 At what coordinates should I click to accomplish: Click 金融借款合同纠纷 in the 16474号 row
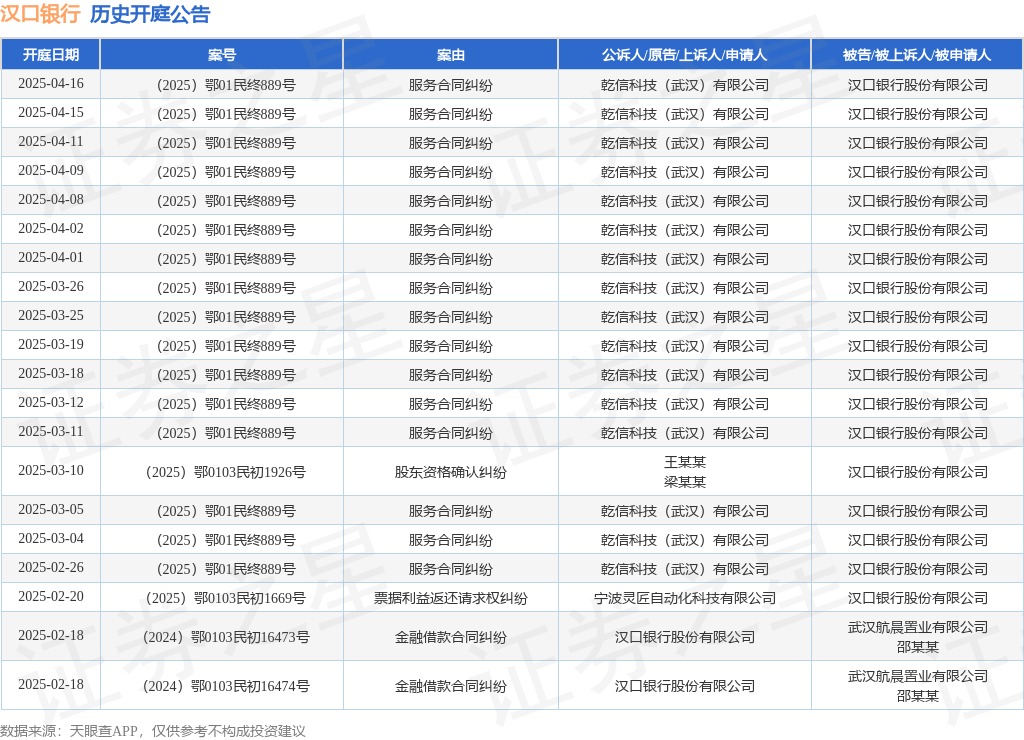tap(451, 686)
